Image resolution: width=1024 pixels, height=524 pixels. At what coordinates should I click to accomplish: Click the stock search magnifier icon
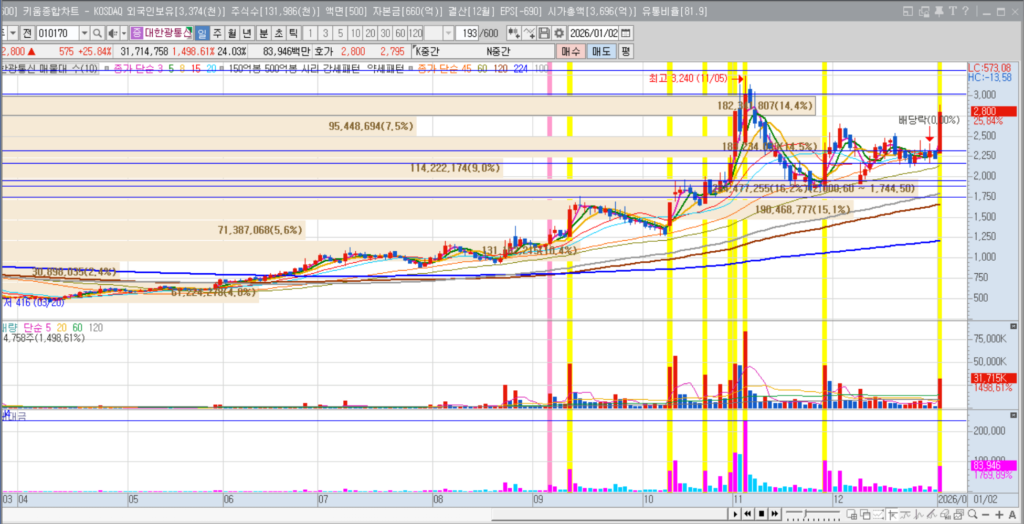95,33
